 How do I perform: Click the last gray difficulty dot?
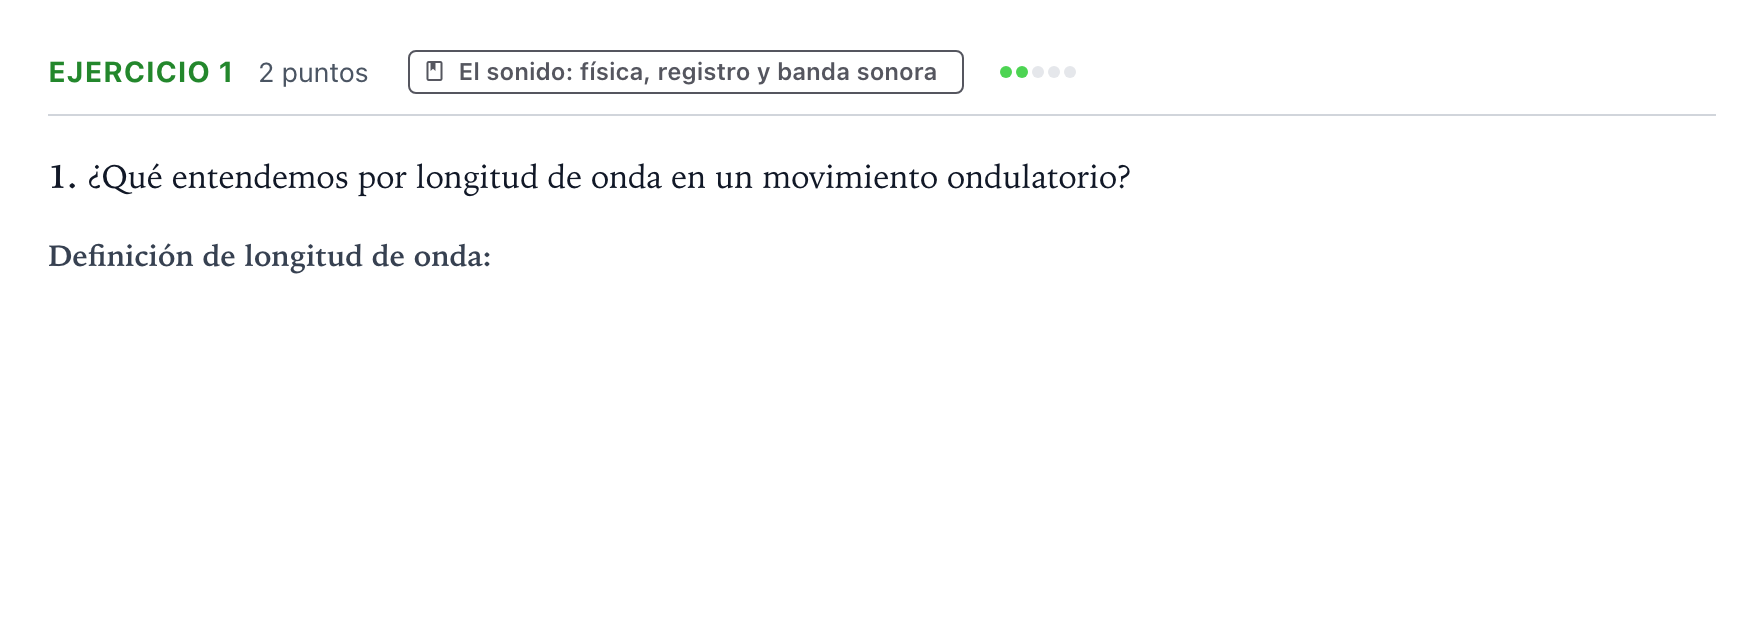coord(1070,72)
